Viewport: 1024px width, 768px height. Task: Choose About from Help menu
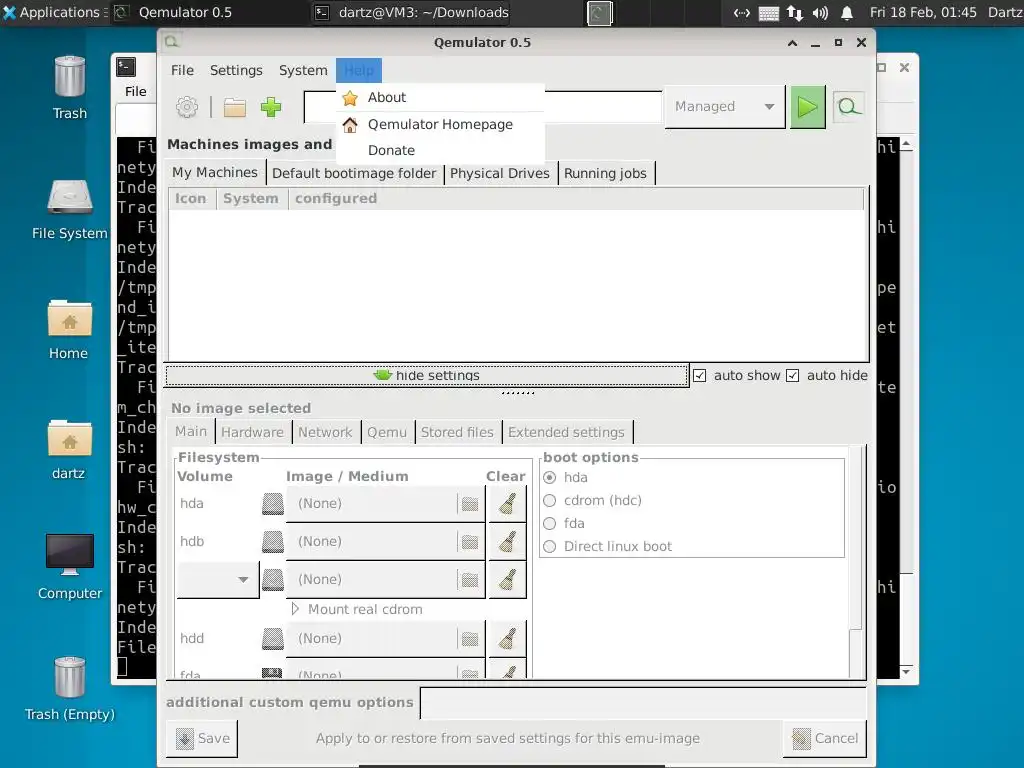tap(441, 97)
